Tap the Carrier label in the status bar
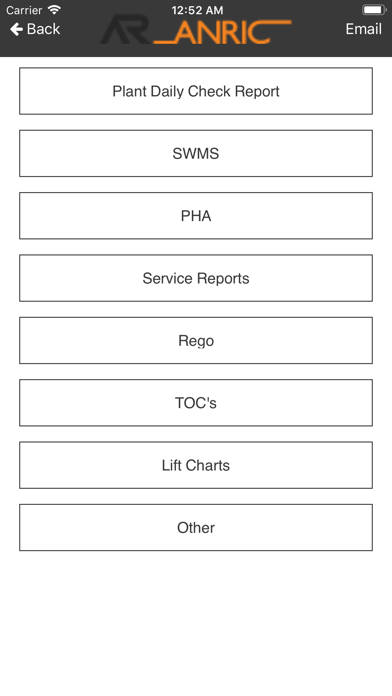Viewport: 392px width, 696px height. click(x=24, y=10)
